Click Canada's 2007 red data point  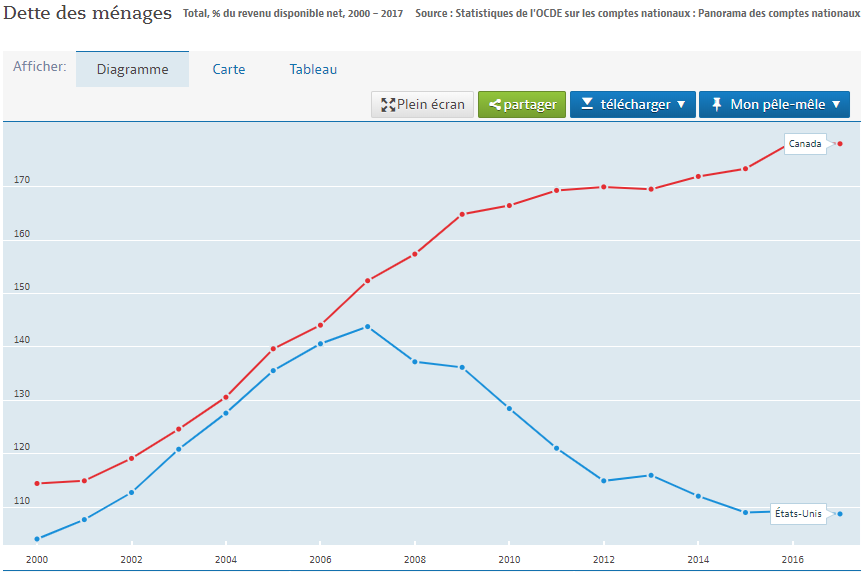tap(368, 281)
